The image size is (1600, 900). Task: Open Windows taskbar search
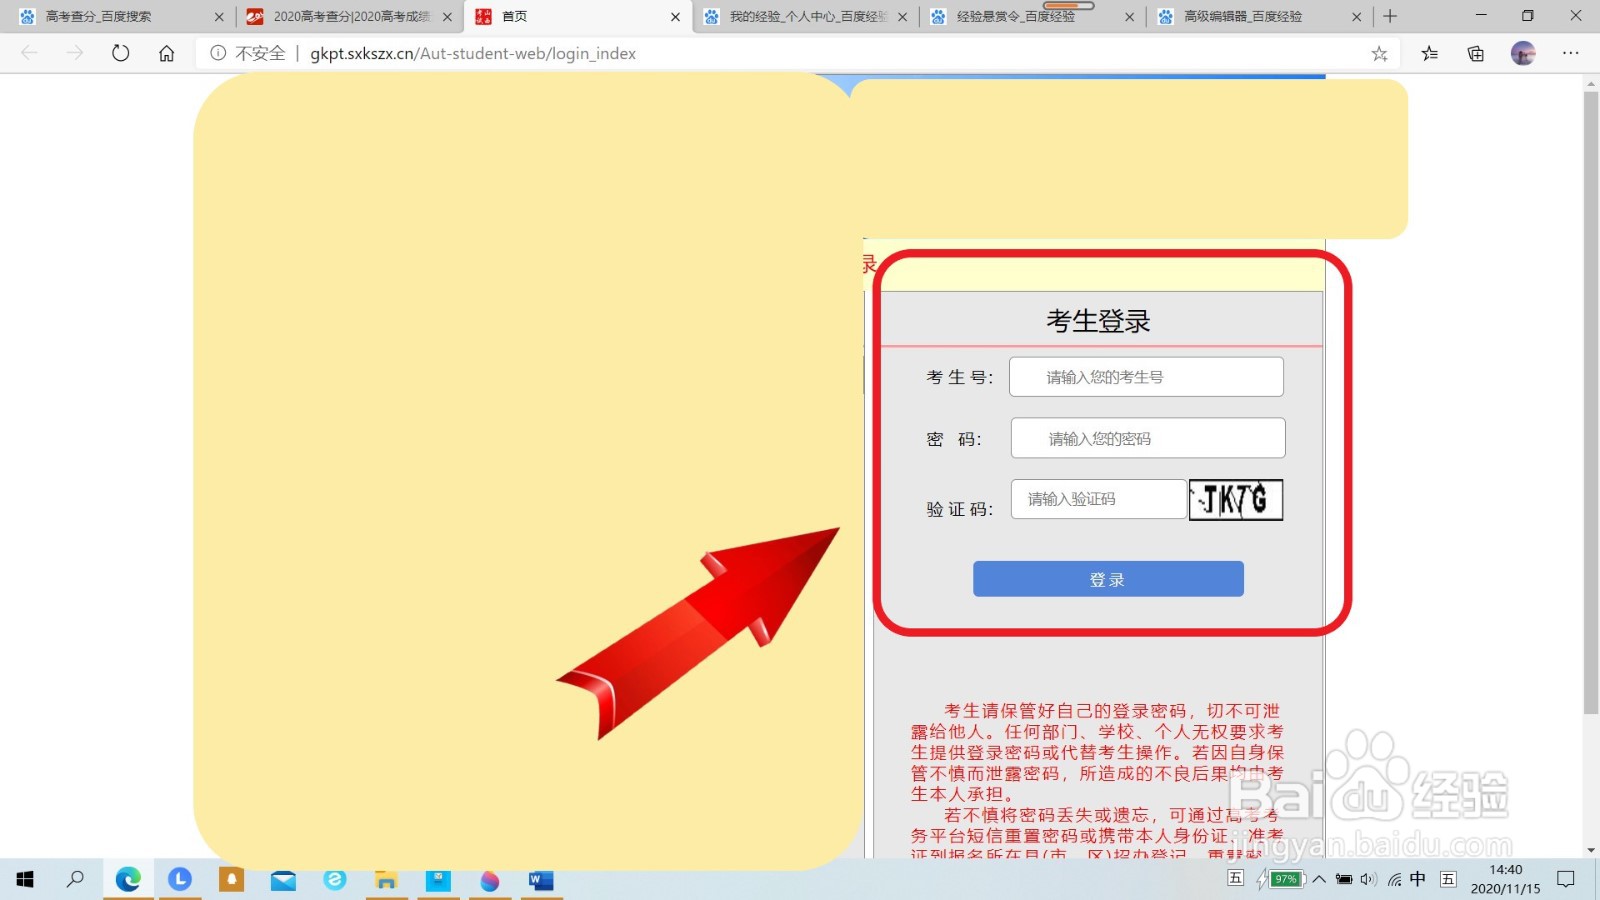click(x=75, y=879)
